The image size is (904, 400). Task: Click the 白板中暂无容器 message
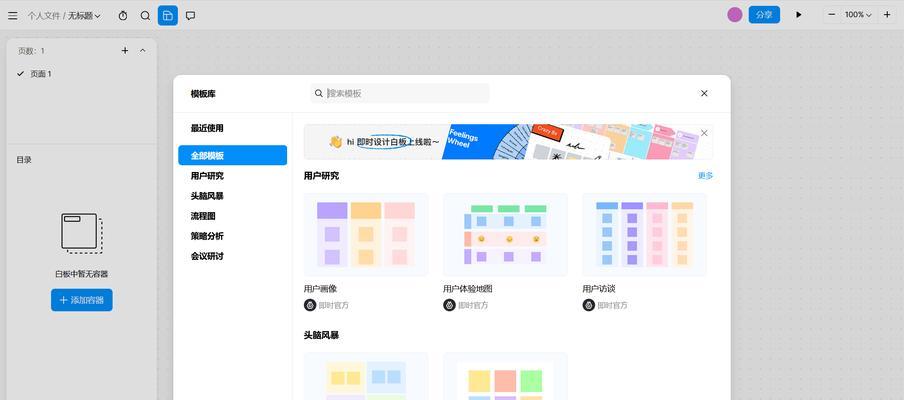(81, 274)
